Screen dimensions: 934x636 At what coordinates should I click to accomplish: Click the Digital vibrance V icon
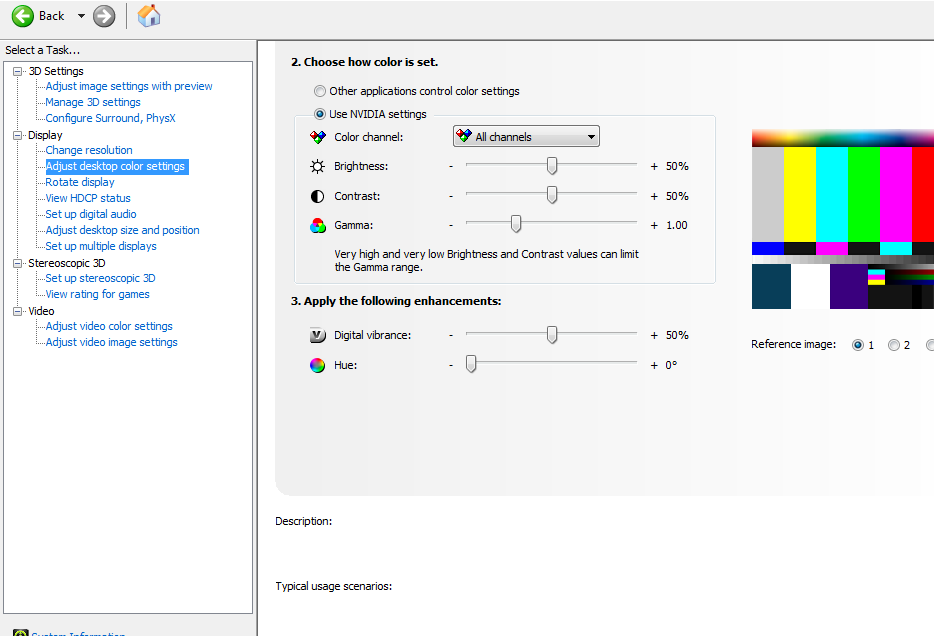point(317,335)
